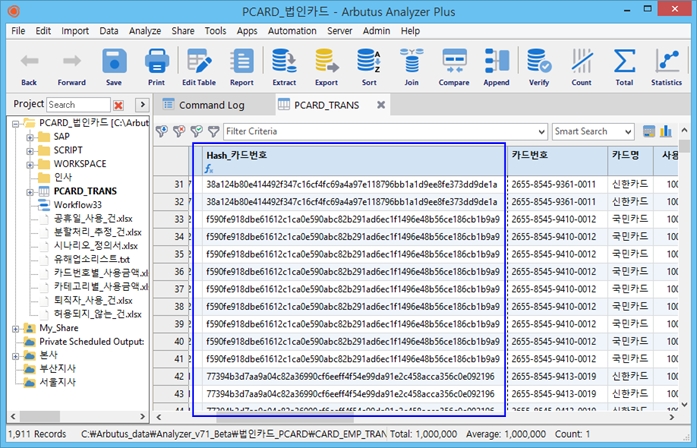Select the 서울지사 node

click(57, 382)
